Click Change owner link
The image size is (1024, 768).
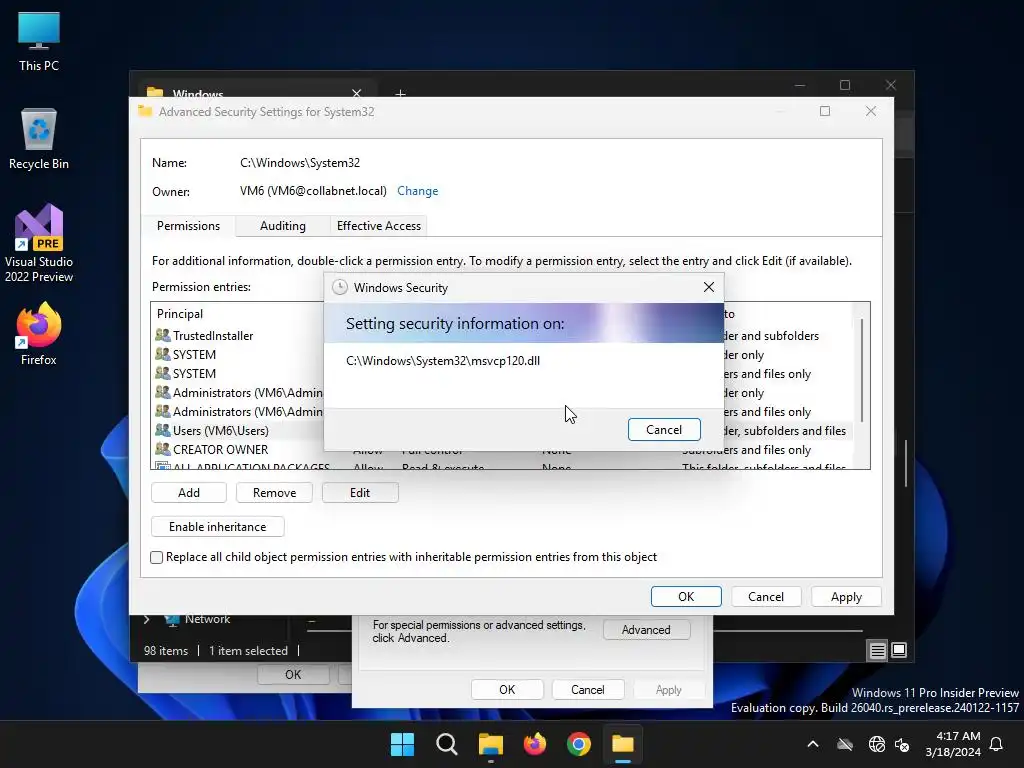click(417, 191)
